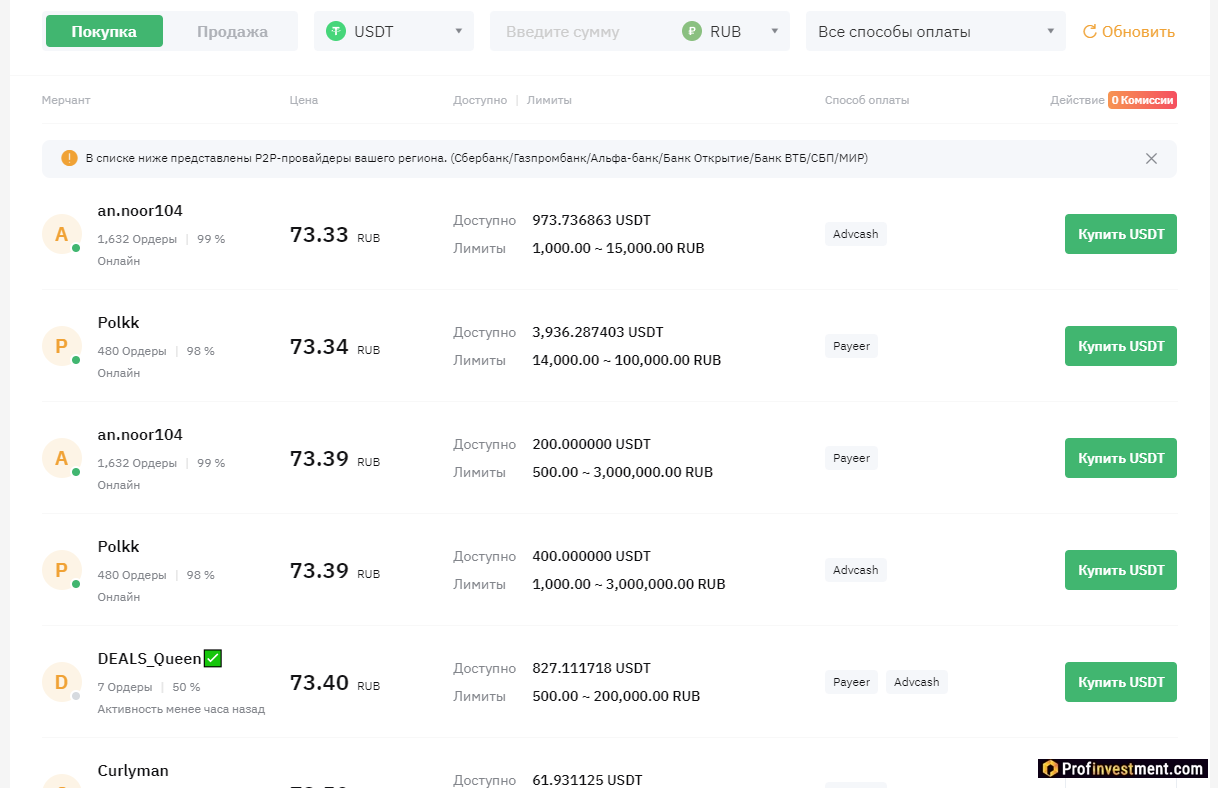Open merchant an.noor104 priced 73.33
Image resolution: width=1218 pixels, height=788 pixels.
pyautogui.click(x=140, y=211)
